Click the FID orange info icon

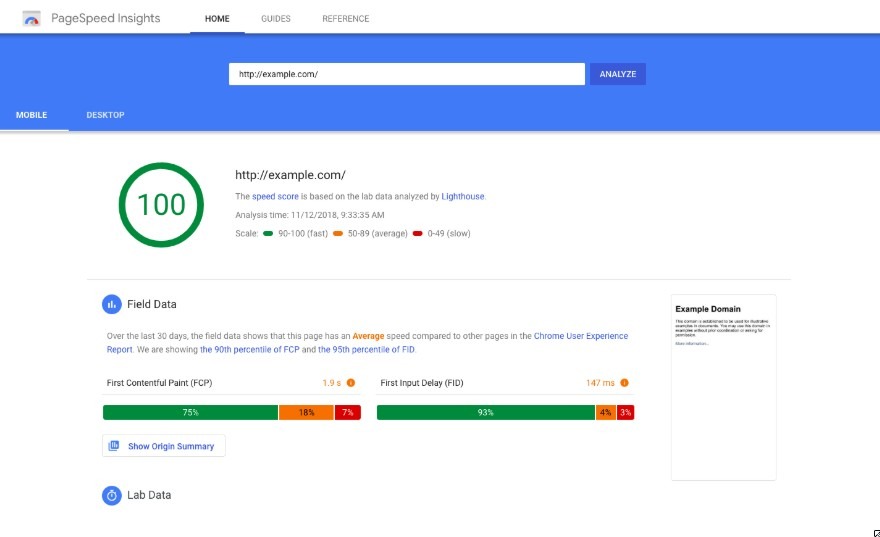[624, 383]
